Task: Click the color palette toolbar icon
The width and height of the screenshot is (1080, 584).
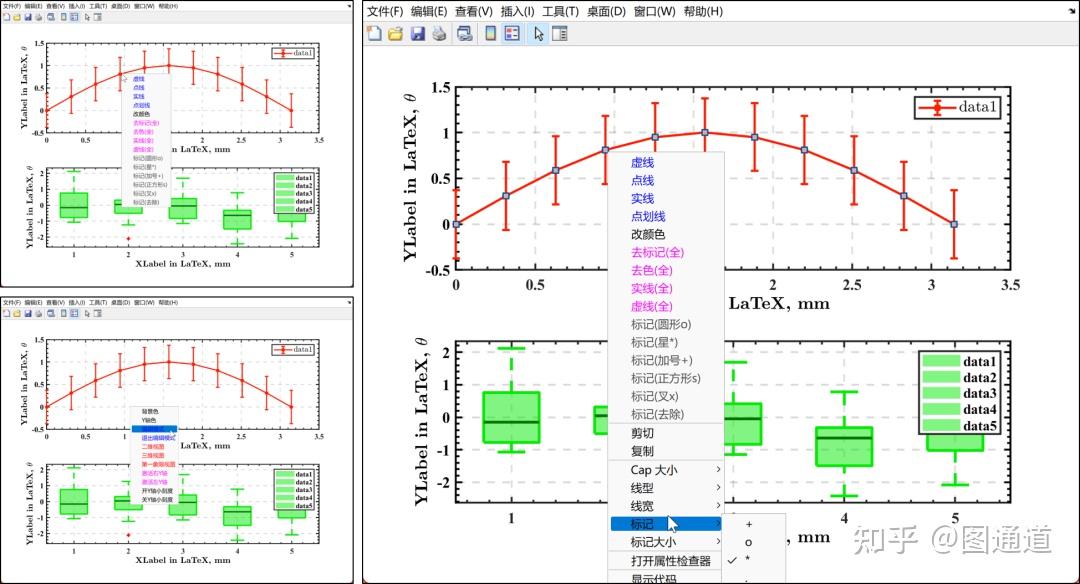Action: point(490,33)
